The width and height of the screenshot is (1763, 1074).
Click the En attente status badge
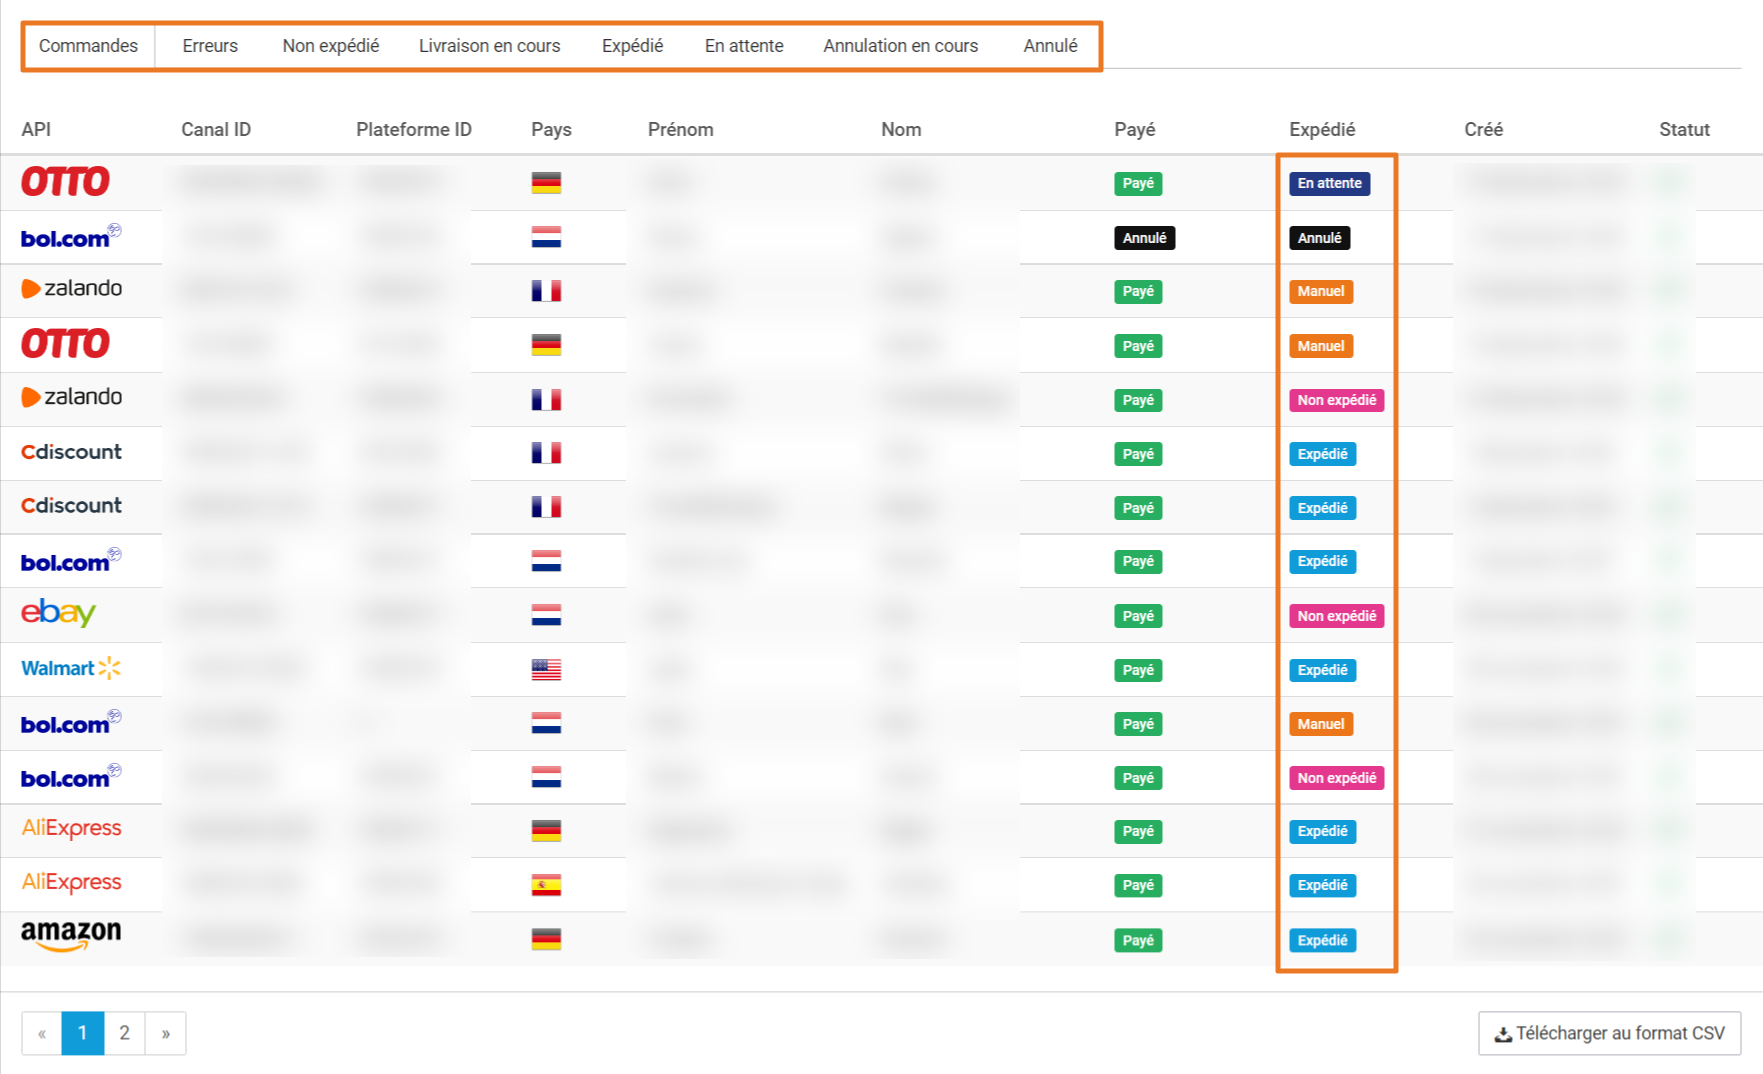(1329, 183)
